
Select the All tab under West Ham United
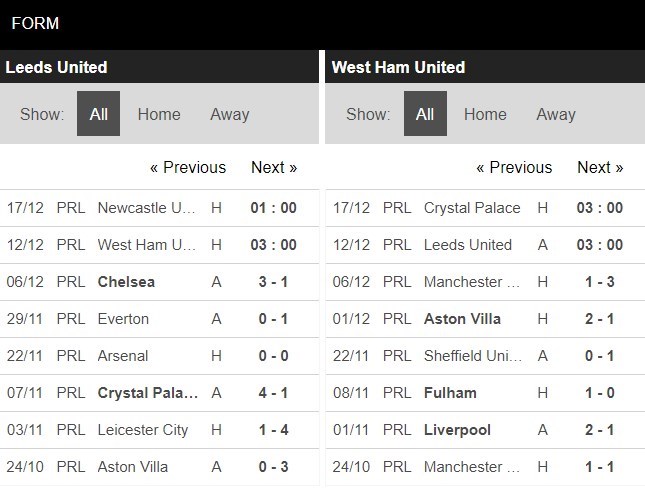click(x=425, y=114)
